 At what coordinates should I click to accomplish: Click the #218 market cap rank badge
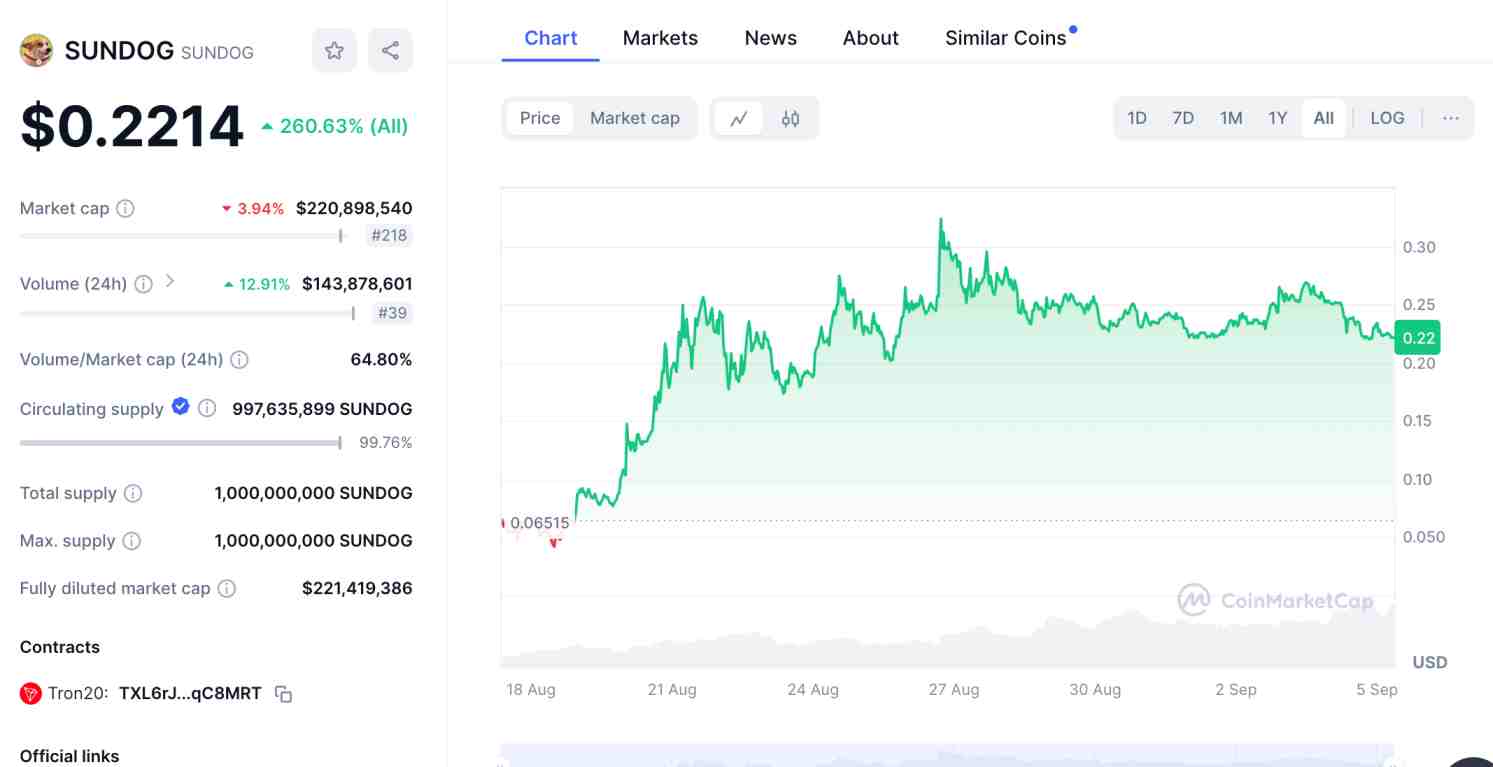[389, 236]
